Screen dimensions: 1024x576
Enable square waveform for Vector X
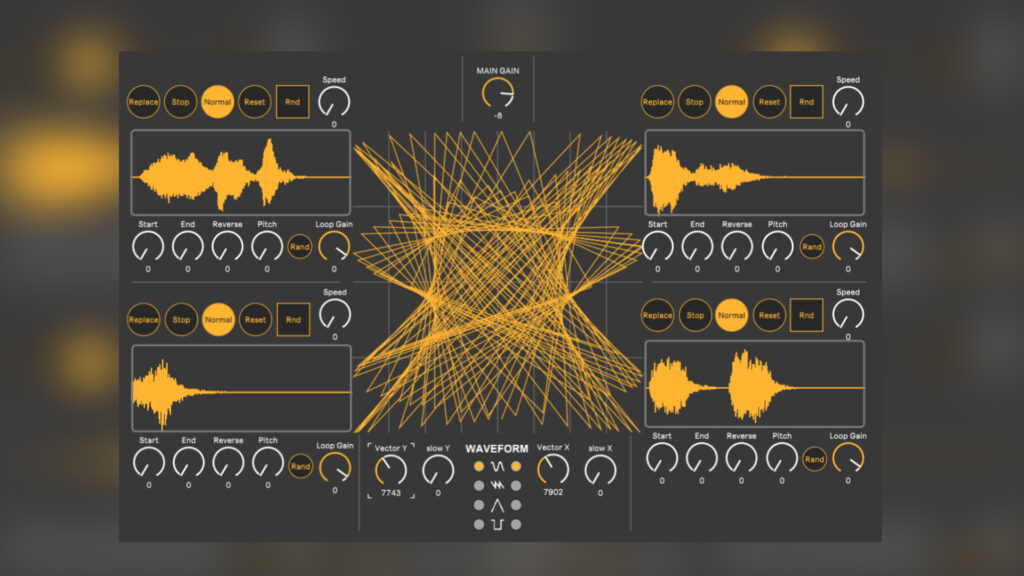(x=517, y=523)
